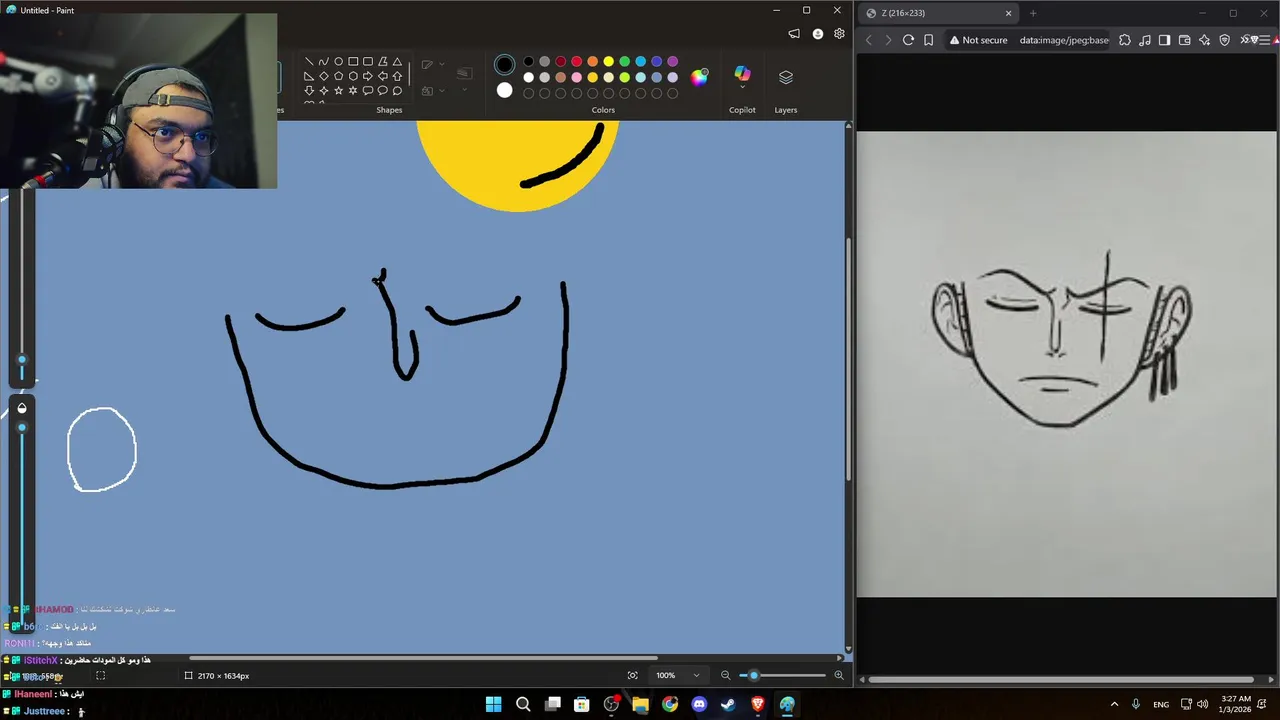Image resolution: width=1280 pixels, height=720 pixels.
Task: Open browser Extensions puzzle icon
Action: tap(1125, 40)
